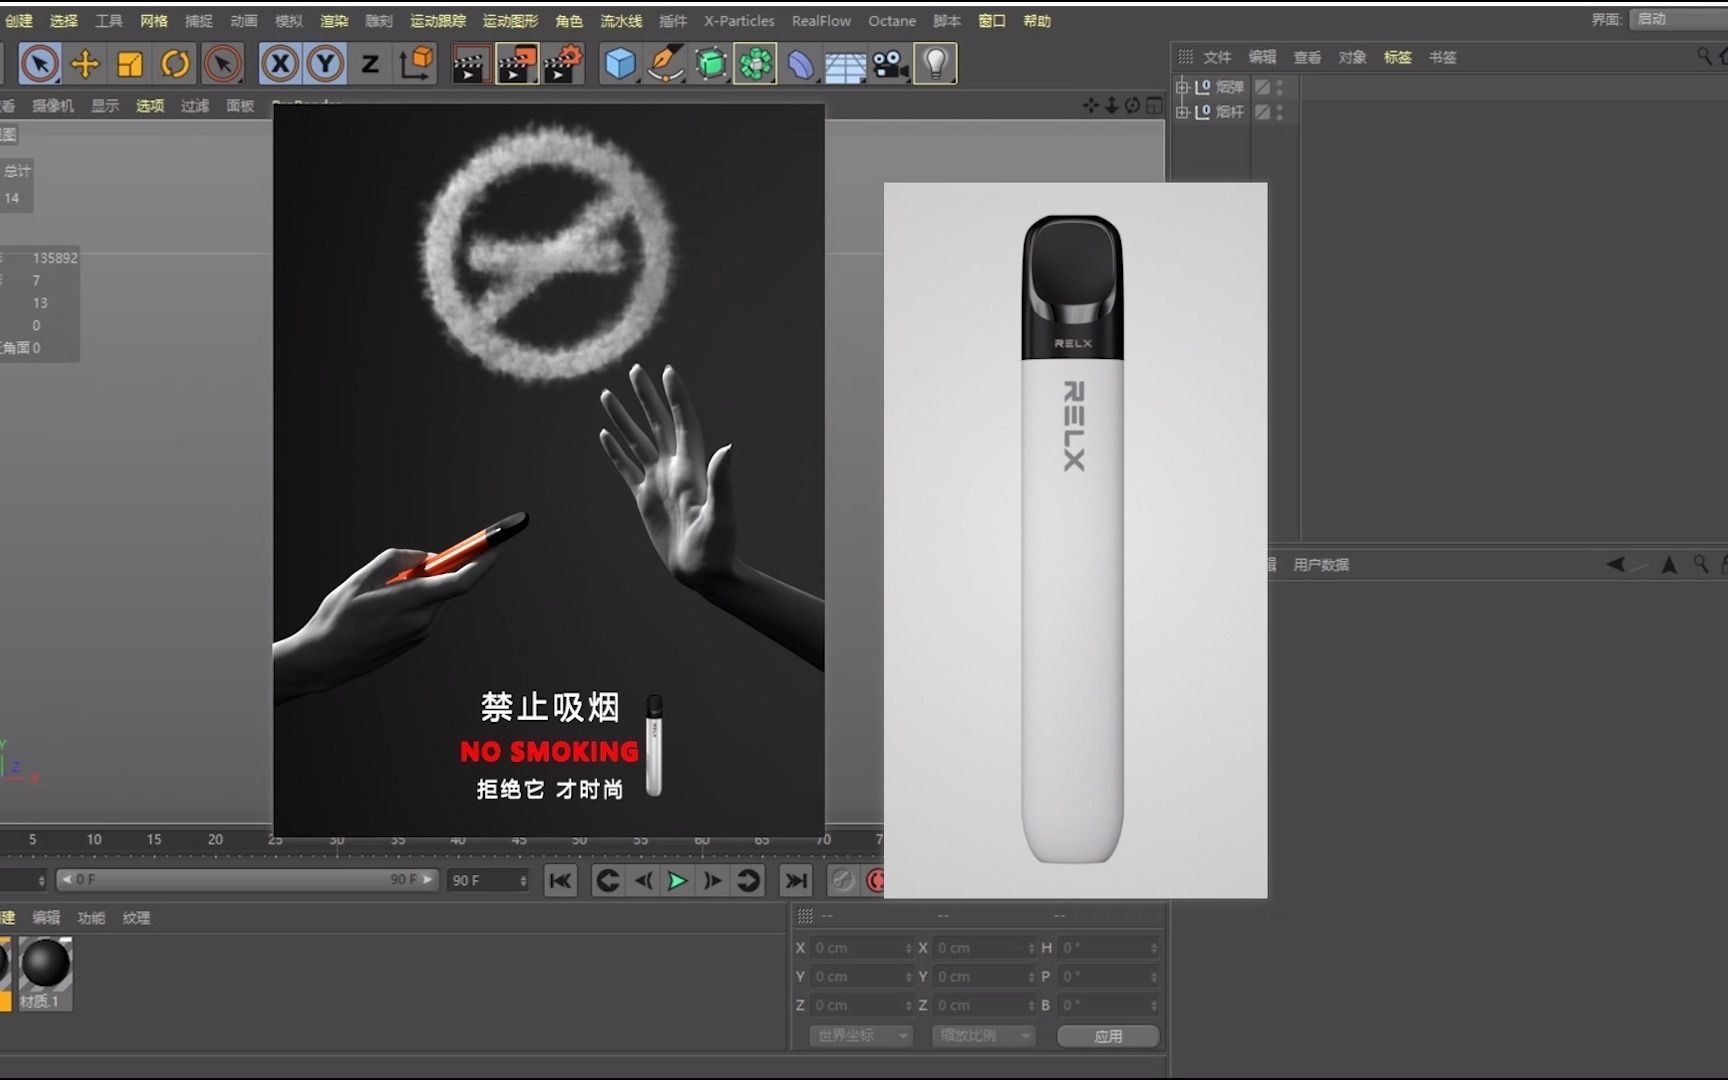Add a cube primitive object

[620, 64]
